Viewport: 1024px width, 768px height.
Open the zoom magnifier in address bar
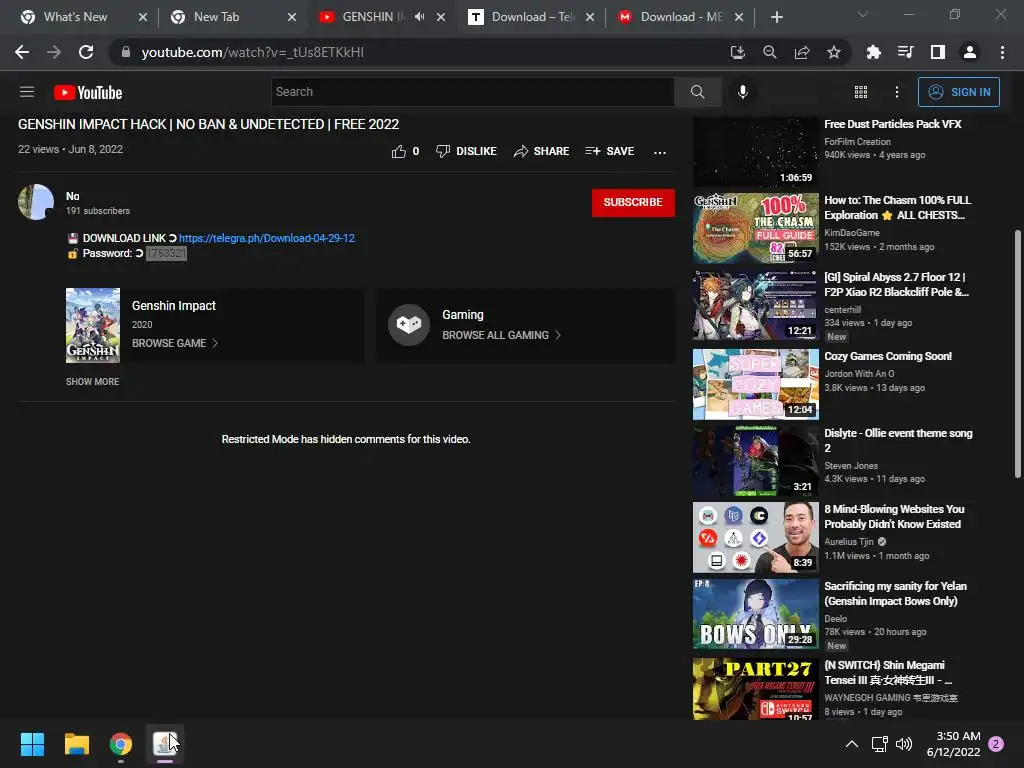pyautogui.click(x=769, y=52)
